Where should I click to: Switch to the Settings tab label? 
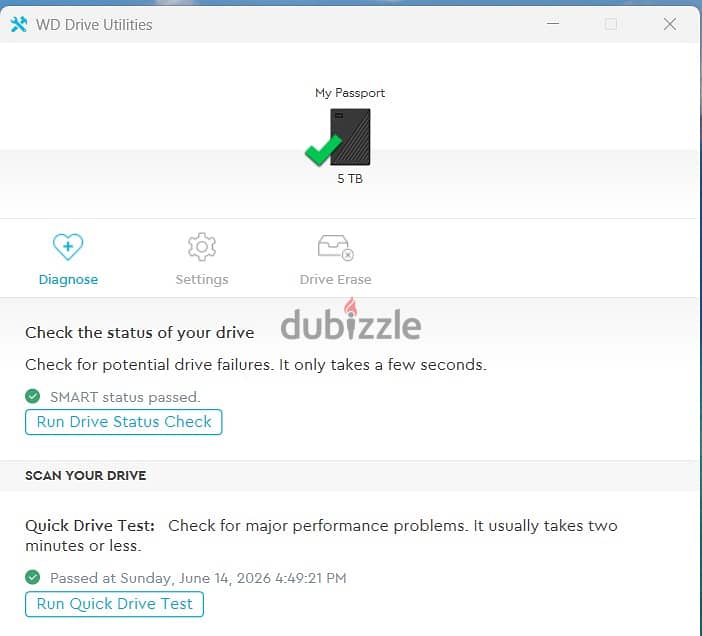202,279
